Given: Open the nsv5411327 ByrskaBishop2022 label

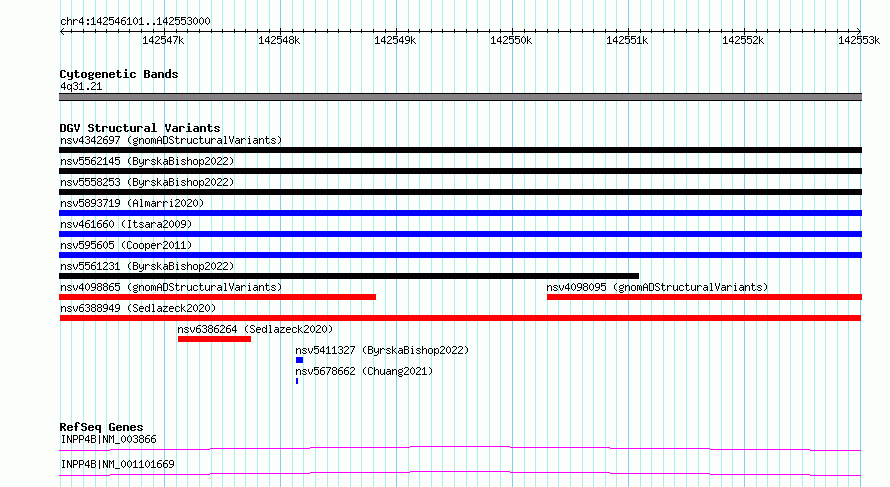Looking at the screenshot, I should (382, 350).
